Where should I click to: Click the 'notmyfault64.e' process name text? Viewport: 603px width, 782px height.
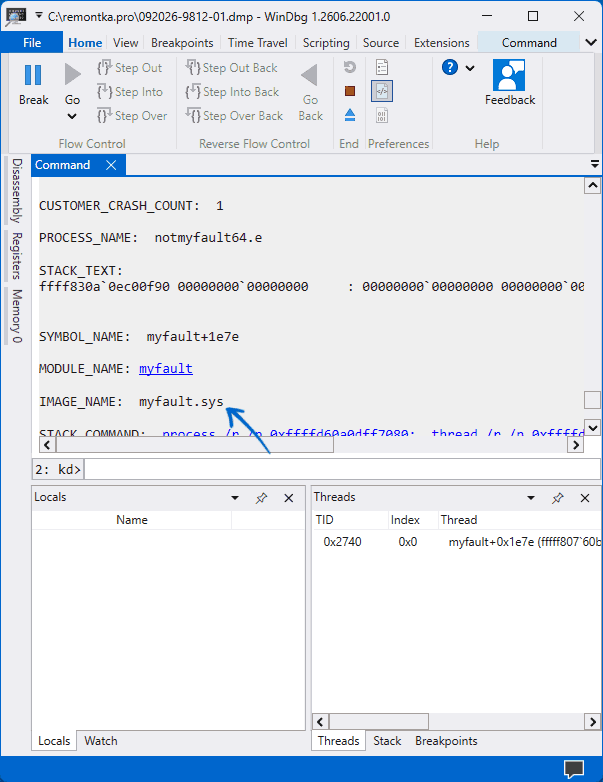tap(208, 238)
